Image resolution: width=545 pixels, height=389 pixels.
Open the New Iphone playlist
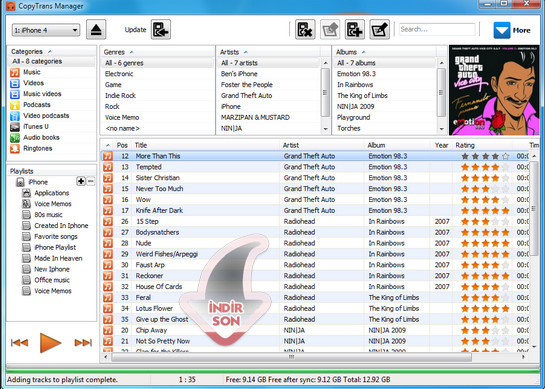[52, 269]
